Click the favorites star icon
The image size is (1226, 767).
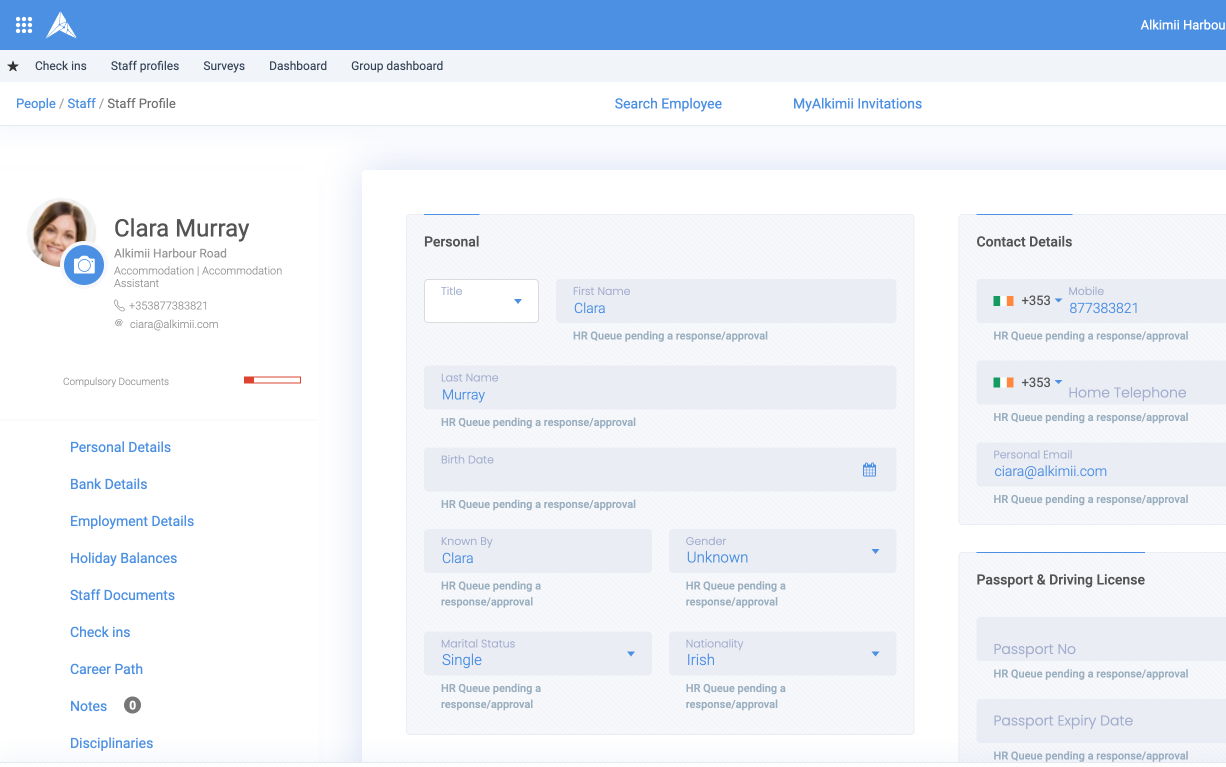[13, 66]
